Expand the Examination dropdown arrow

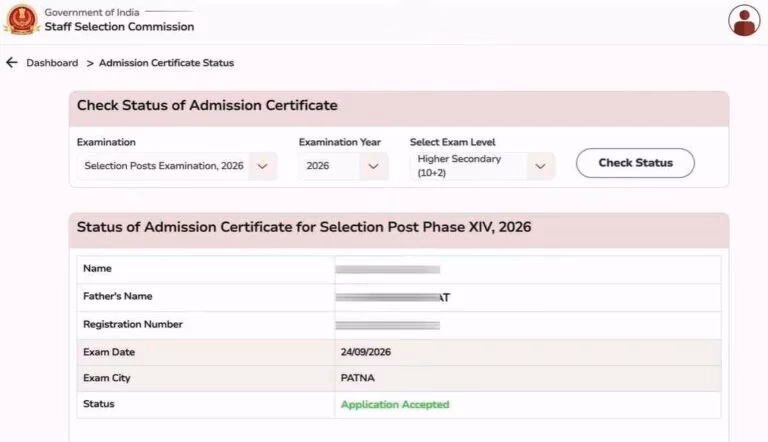point(263,166)
